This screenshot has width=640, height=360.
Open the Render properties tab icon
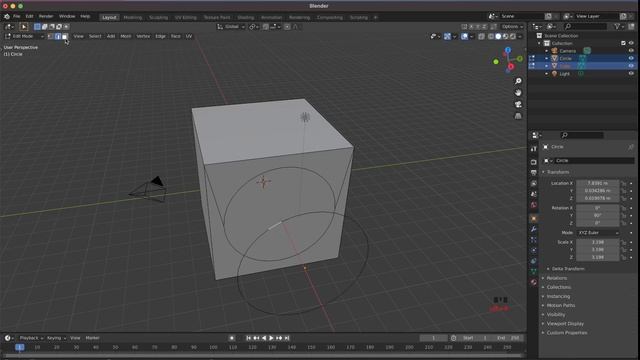coord(533,162)
